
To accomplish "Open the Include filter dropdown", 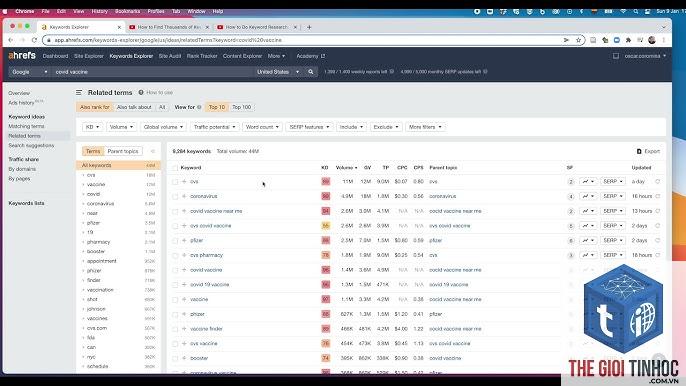I will tap(351, 127).
